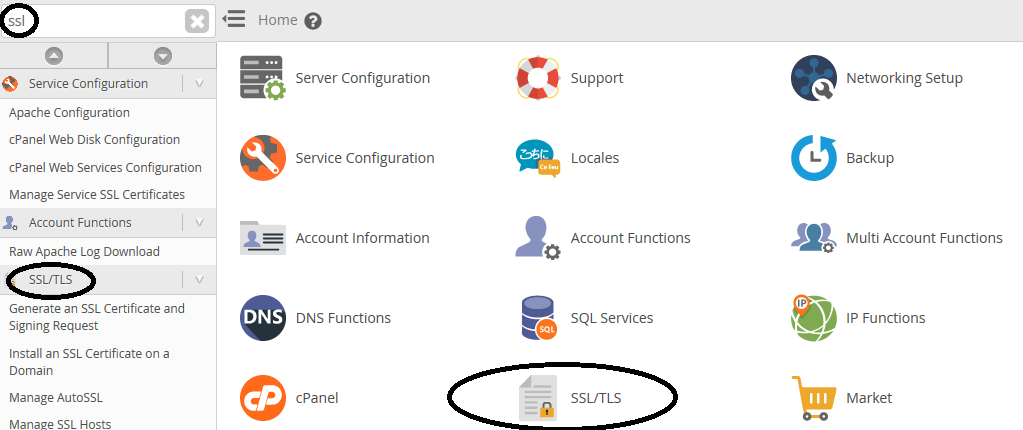This screenshot has height=430, width=1023.
Task: Clear the search box with the X button
Action: coord(197,22)
